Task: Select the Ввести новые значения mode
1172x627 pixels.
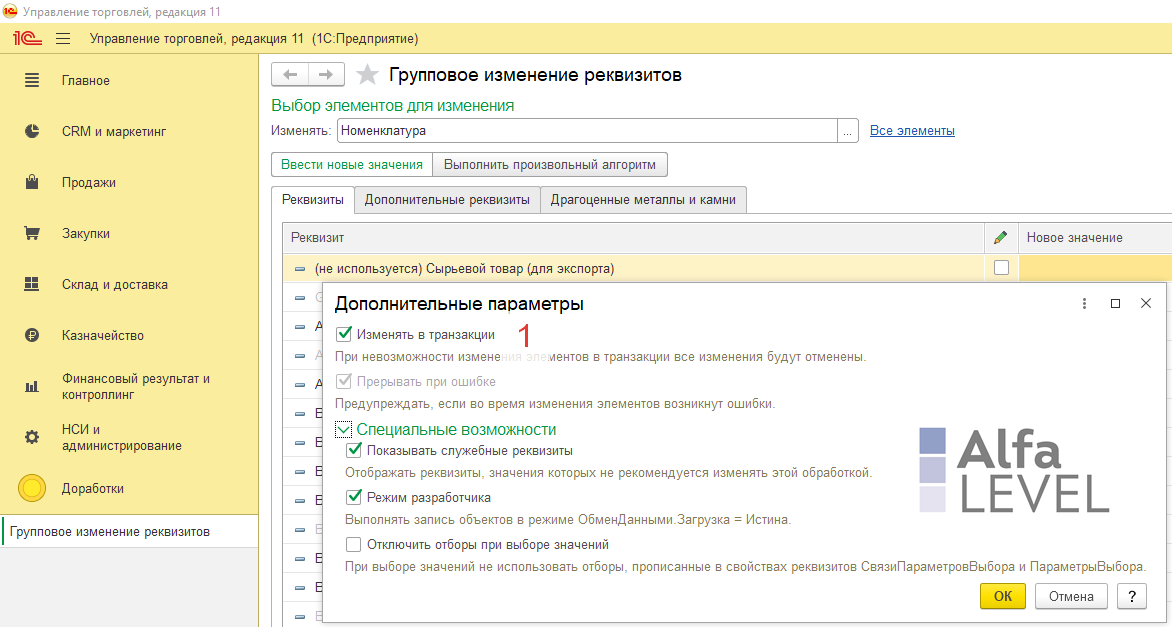Action: 352,164
